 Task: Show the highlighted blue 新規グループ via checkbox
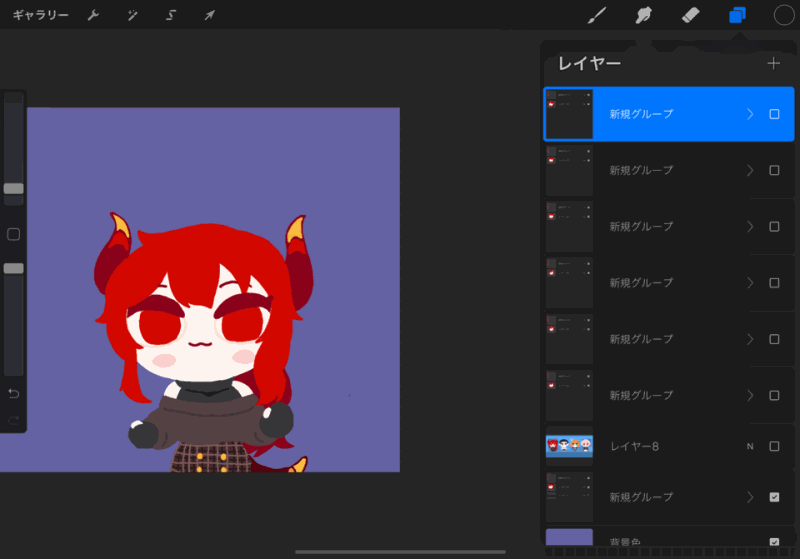[774, 114]
